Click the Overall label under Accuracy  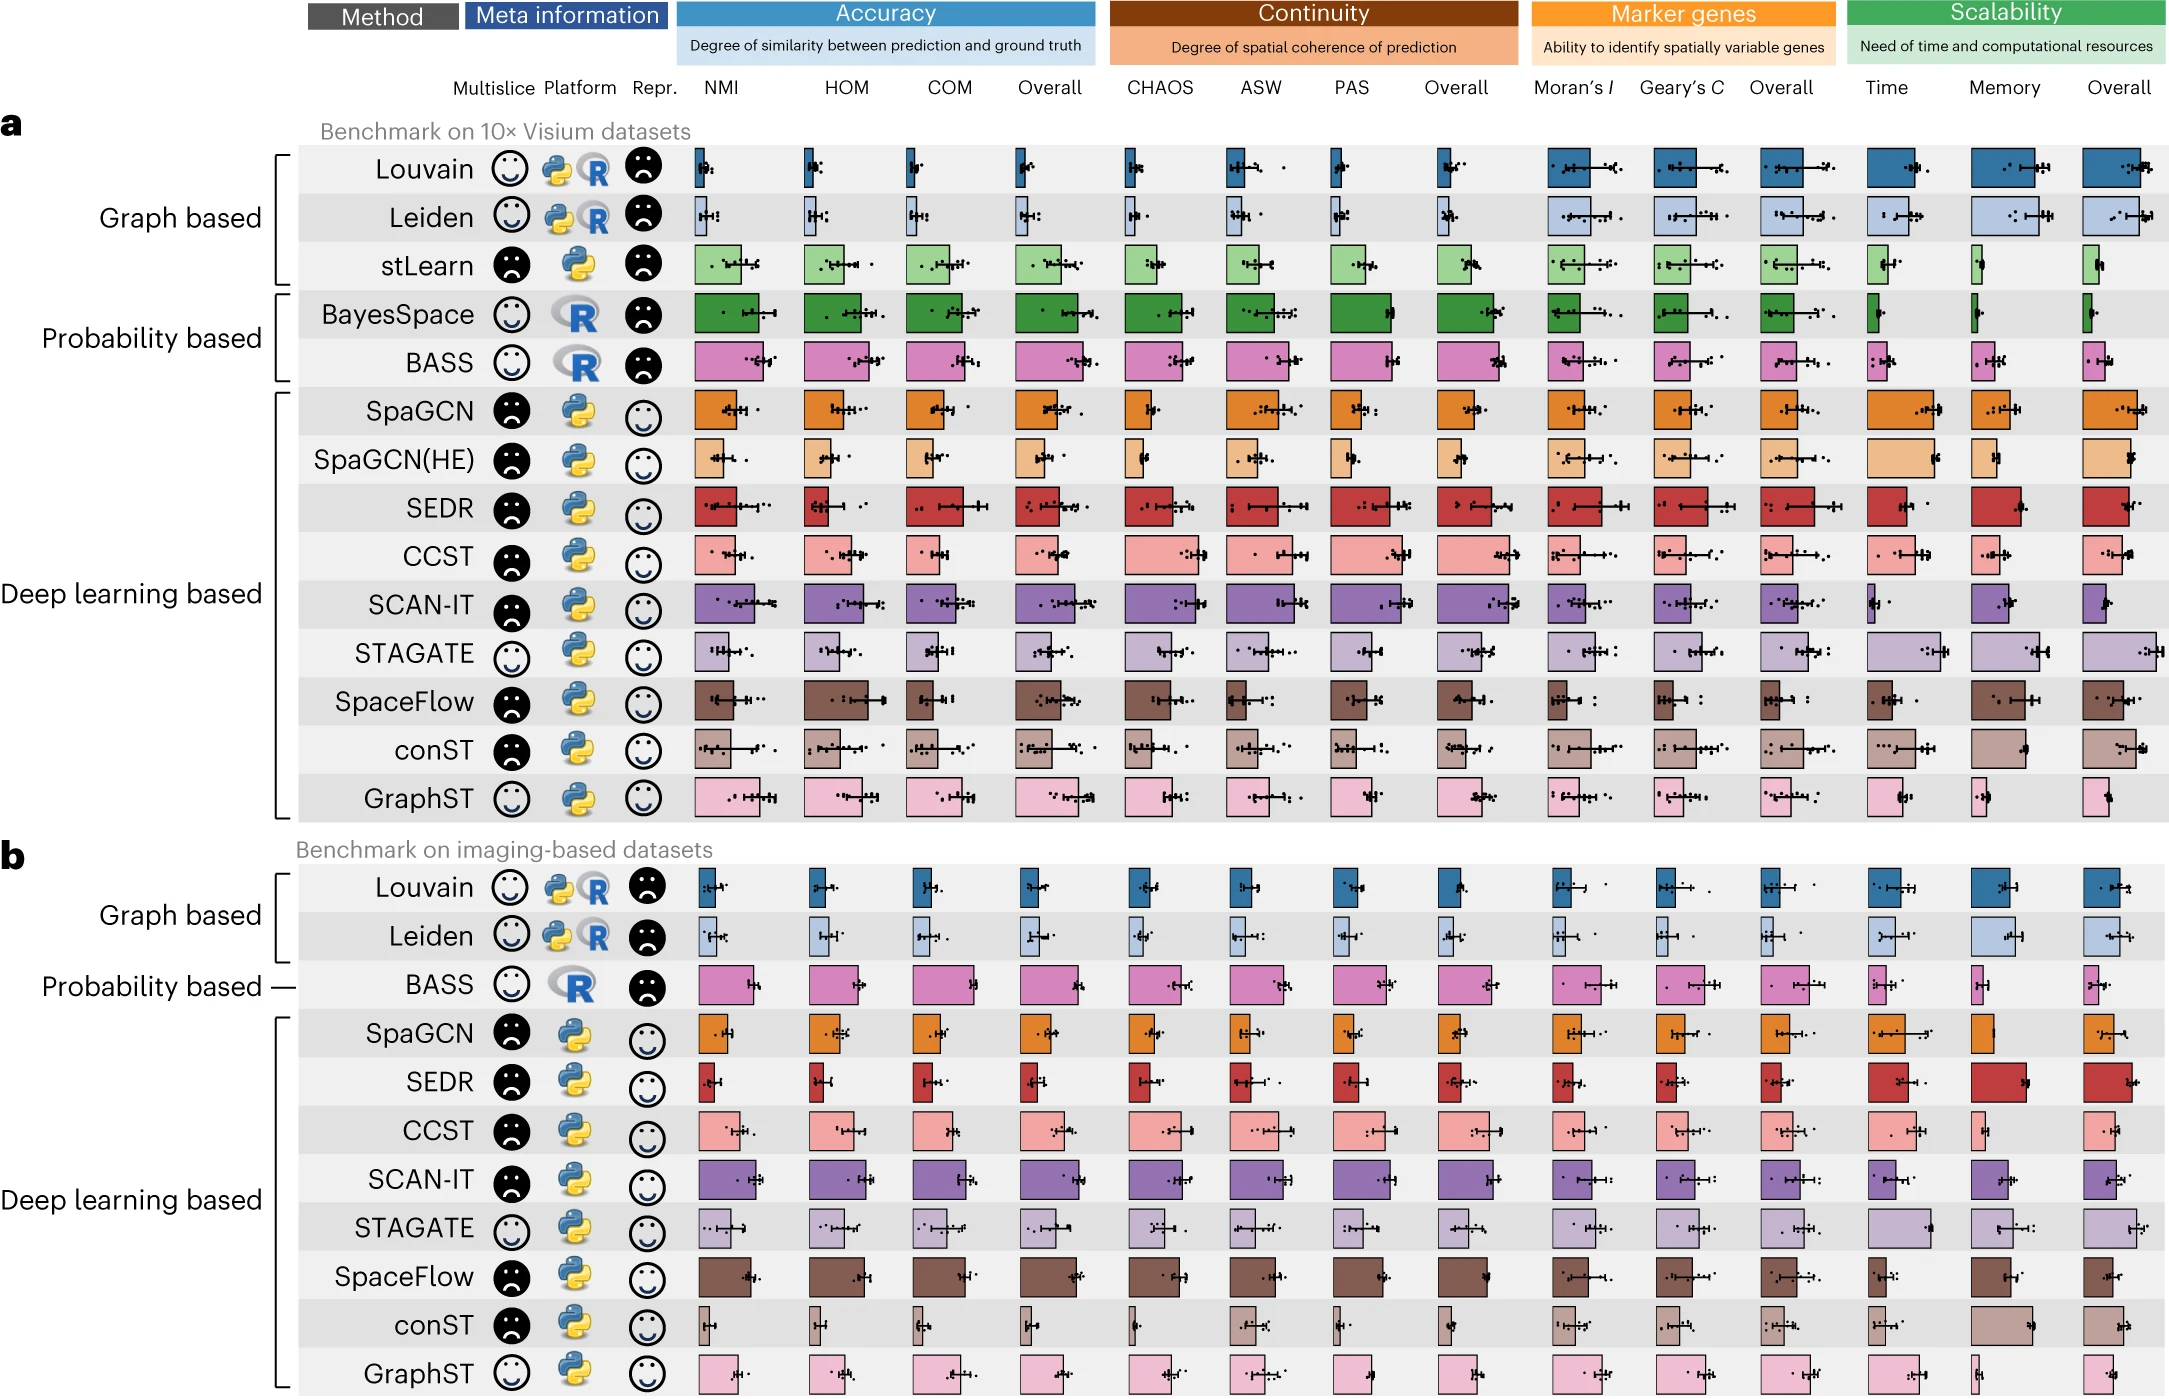tap(1050, 88)
